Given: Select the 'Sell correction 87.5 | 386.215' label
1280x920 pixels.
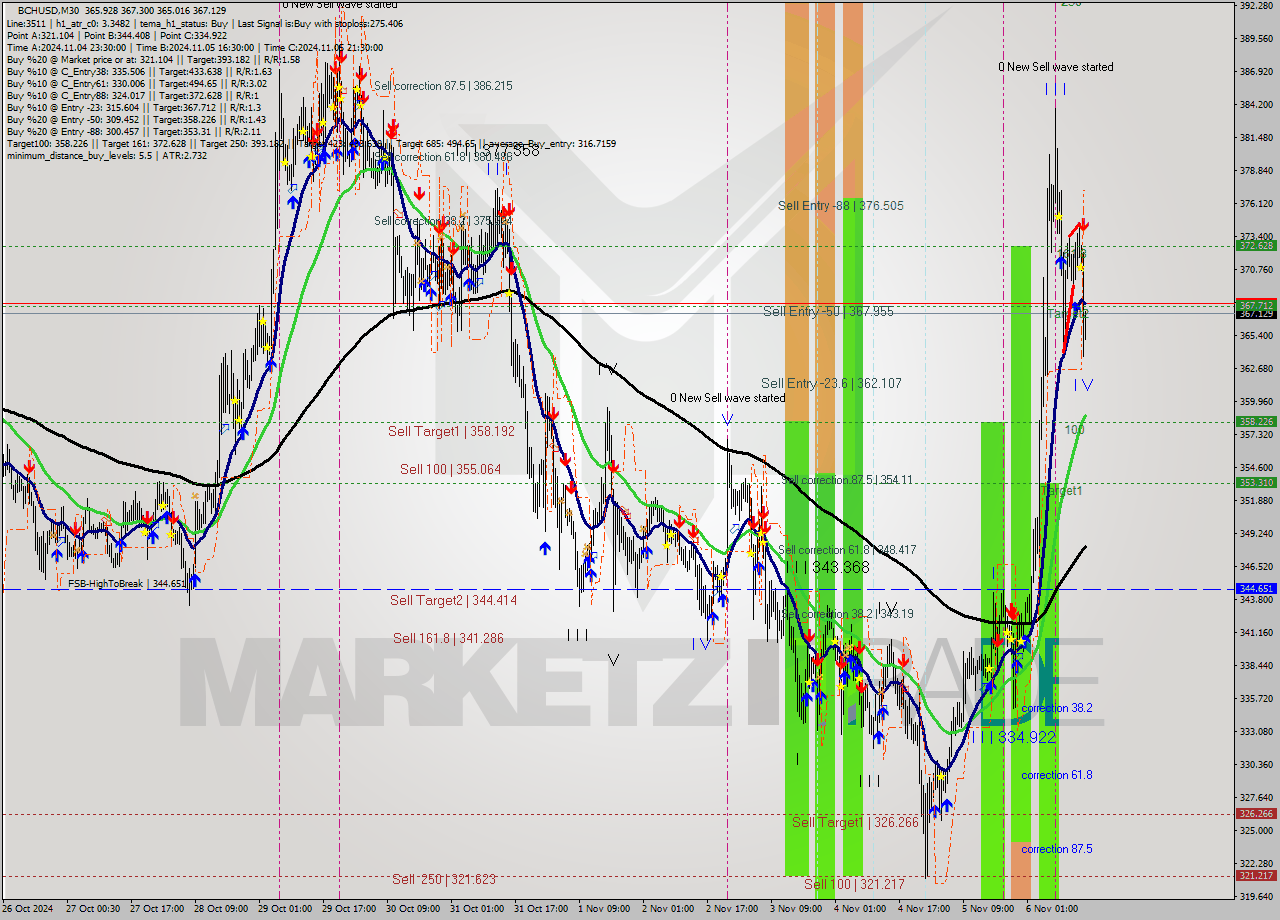Looking at the screenshot, I should click(443, 86).
